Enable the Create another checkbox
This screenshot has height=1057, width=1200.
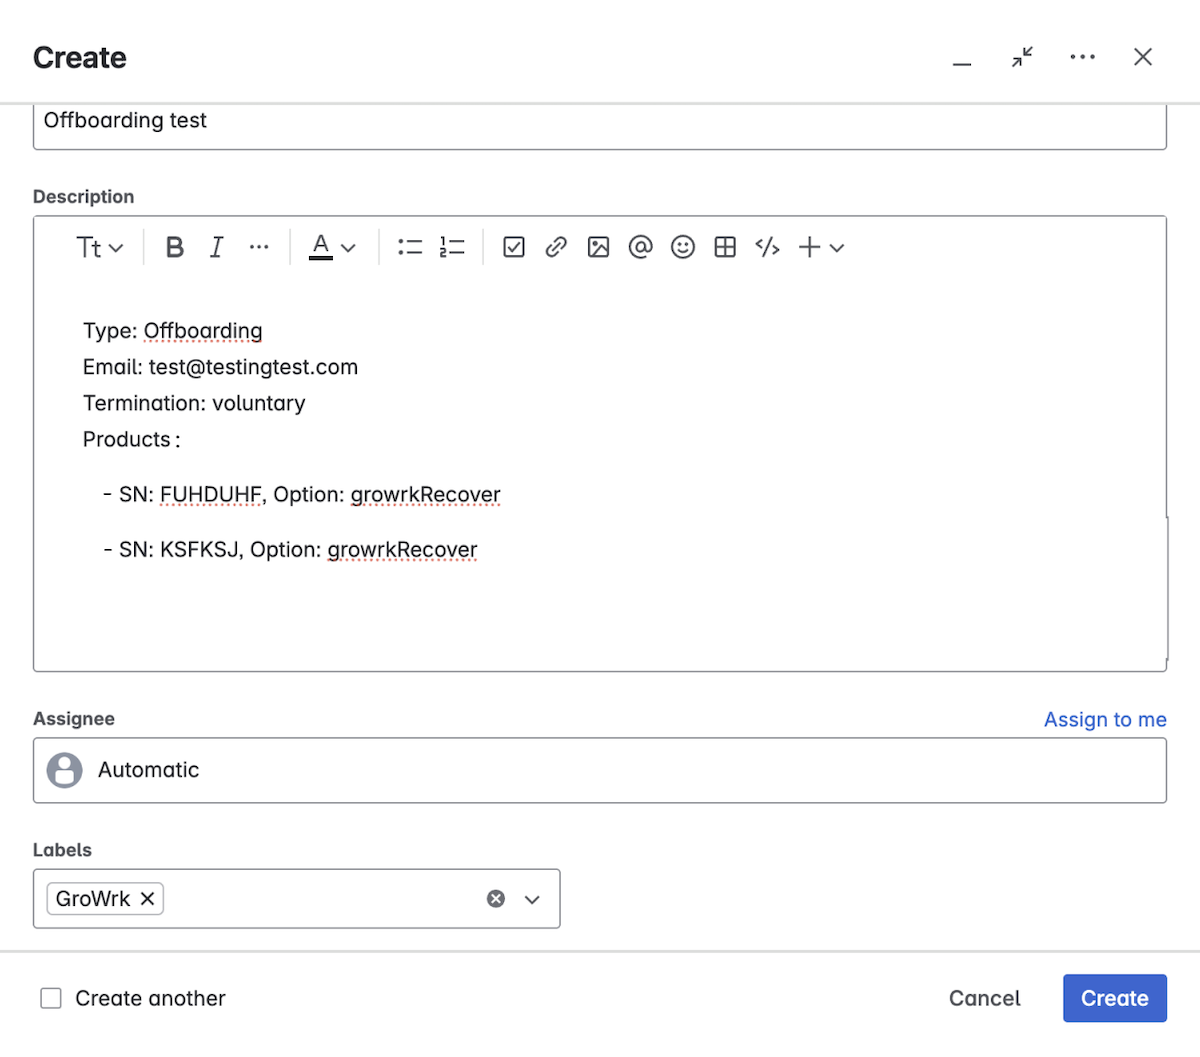pos(51,997)
